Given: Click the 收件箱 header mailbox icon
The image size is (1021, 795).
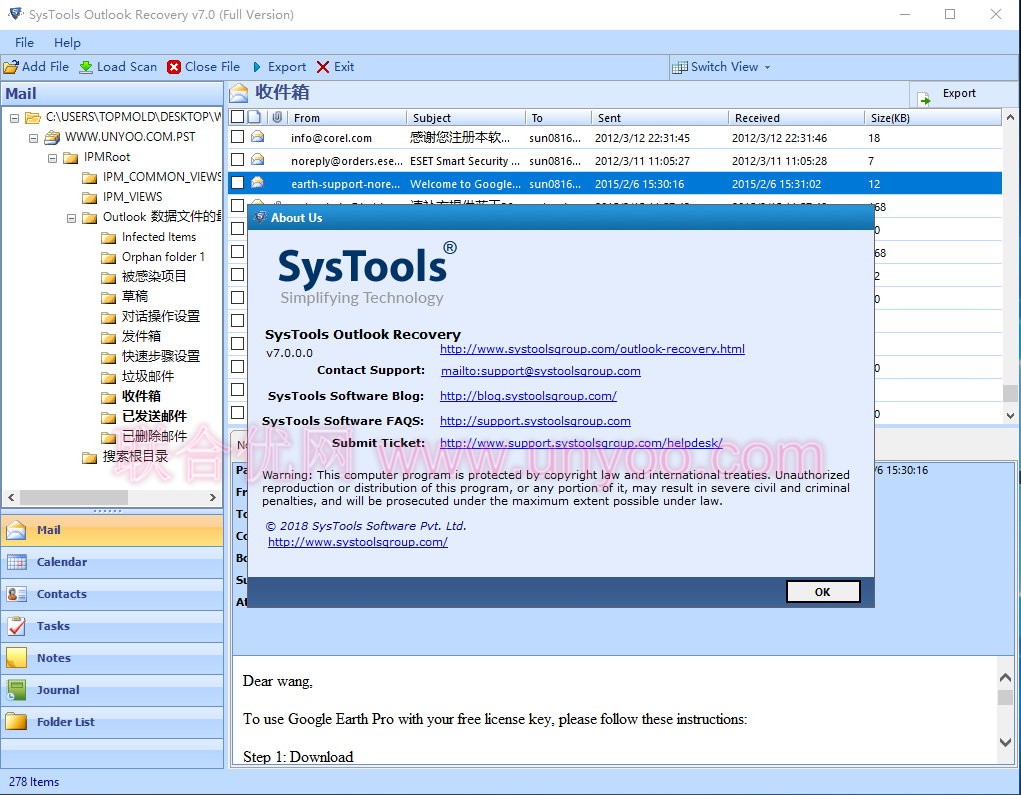Looking at the screenshot, I should 239,93.
